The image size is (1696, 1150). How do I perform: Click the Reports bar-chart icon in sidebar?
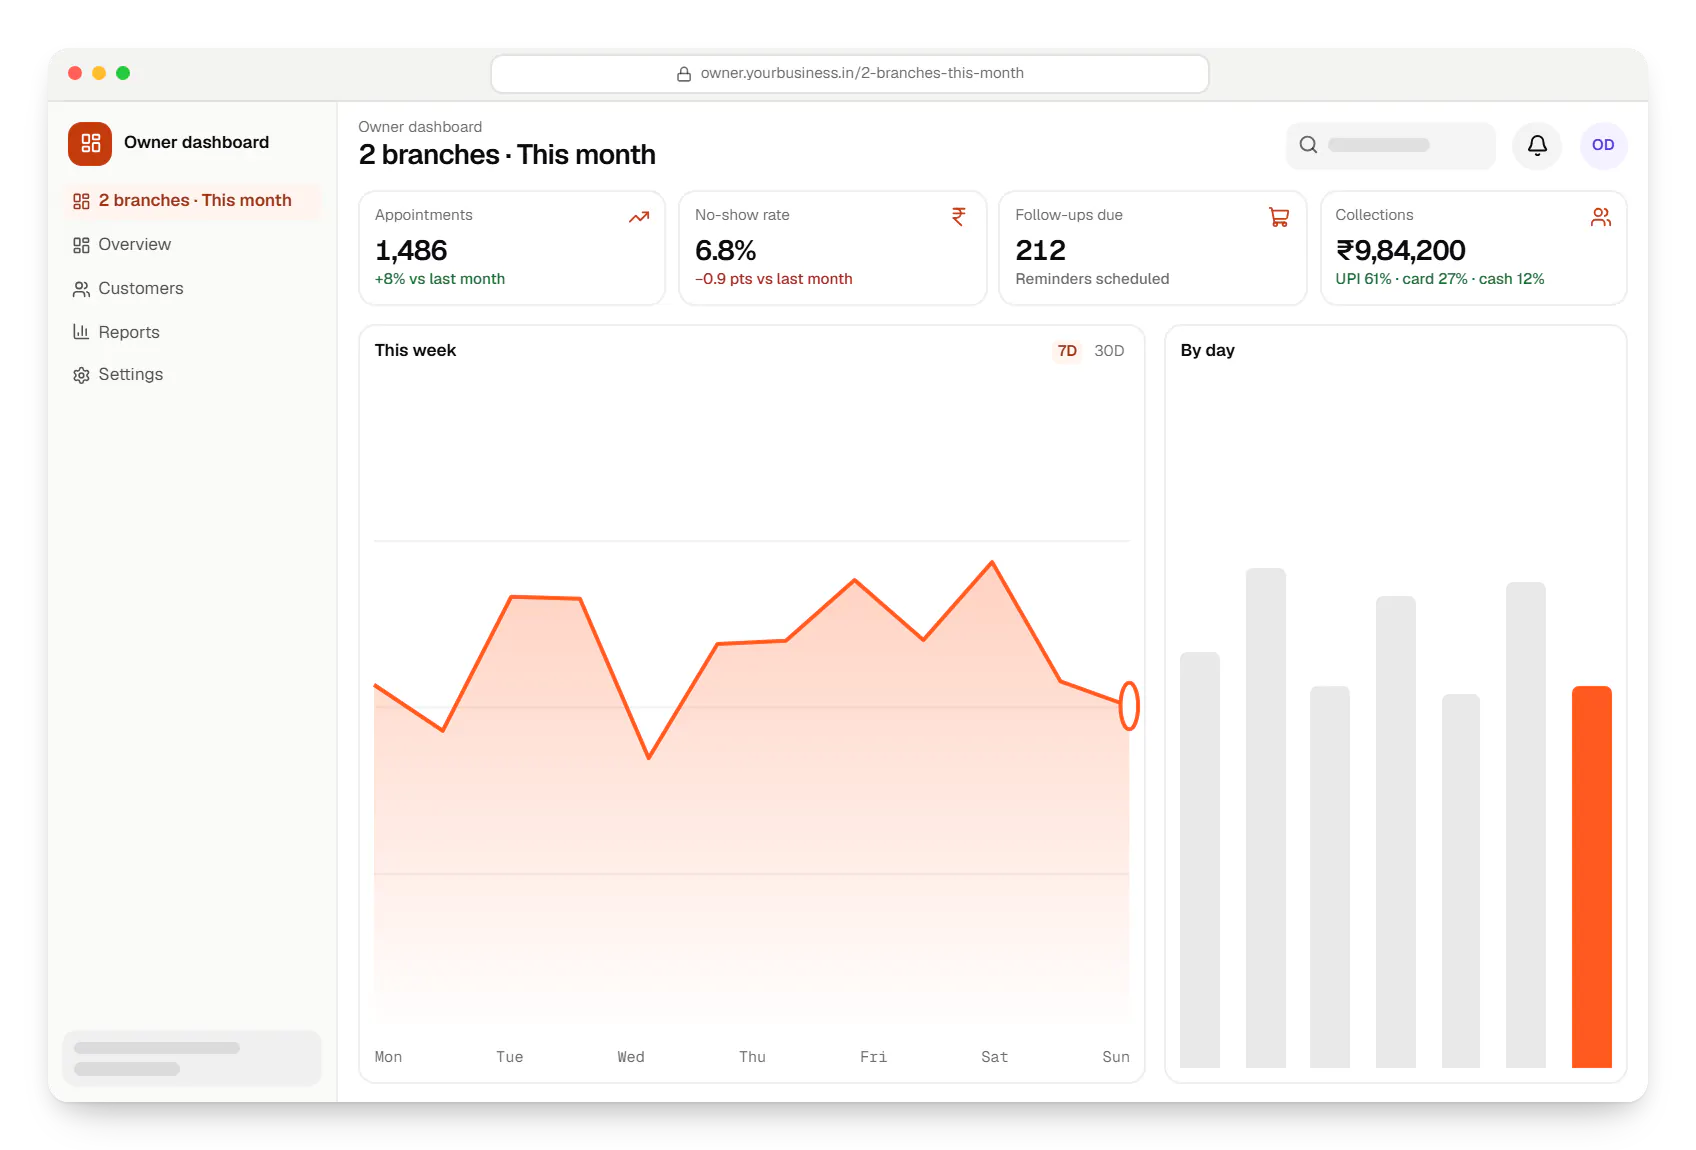click(x=81, y=332)
